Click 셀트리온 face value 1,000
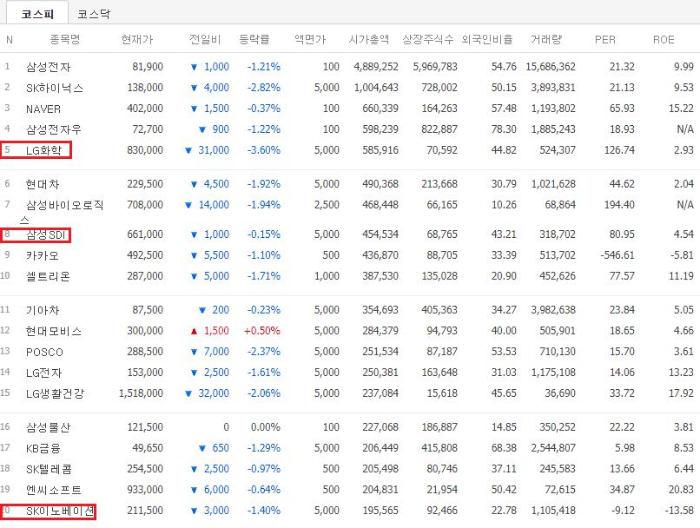 (x=327, y=276)
